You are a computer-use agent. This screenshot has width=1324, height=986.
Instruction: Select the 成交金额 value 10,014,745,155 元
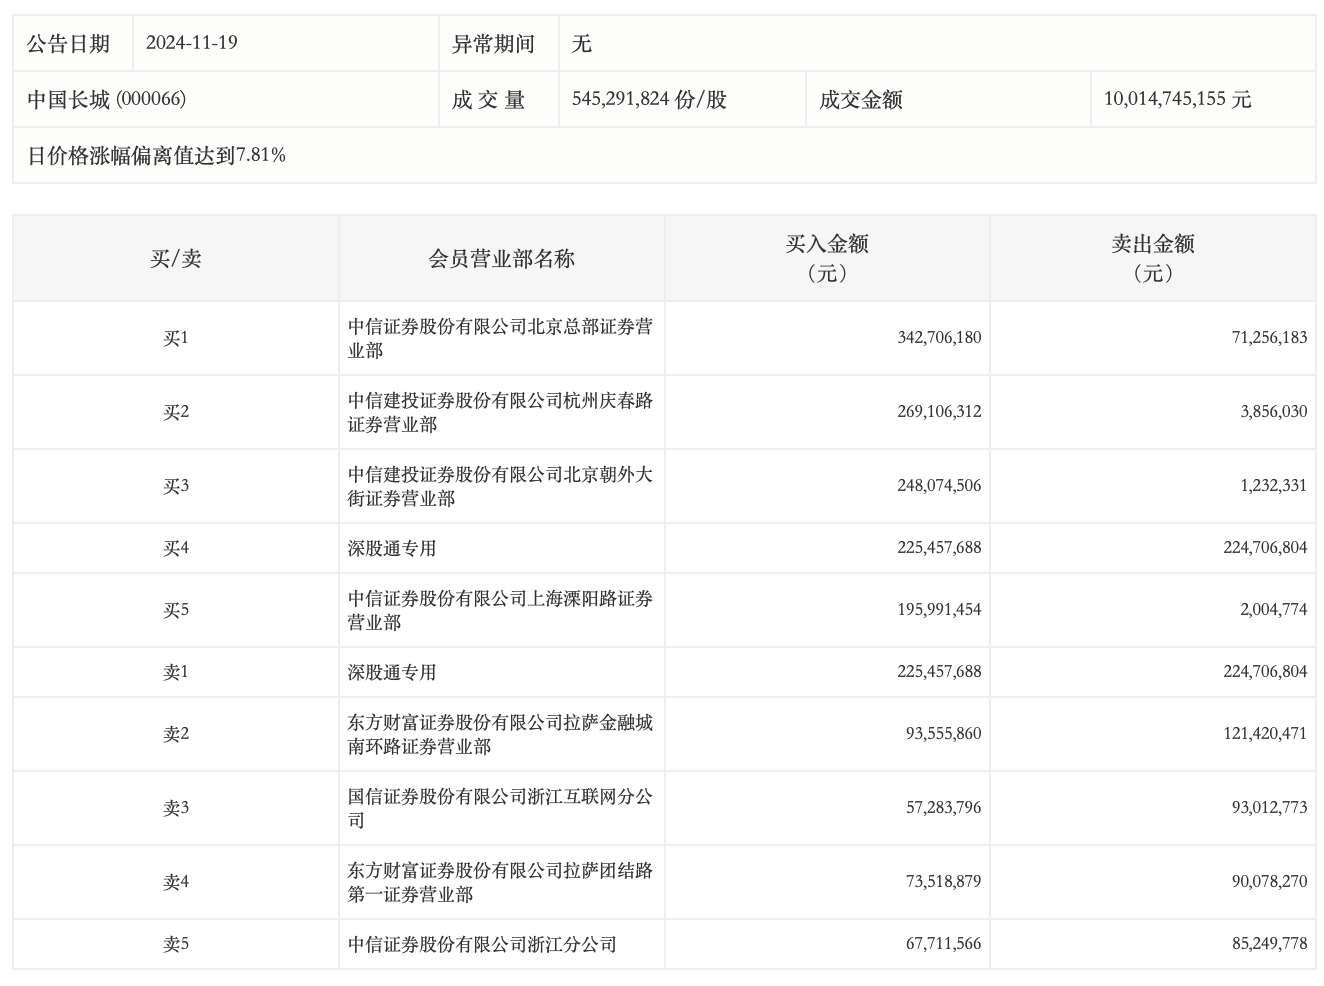1177,99
